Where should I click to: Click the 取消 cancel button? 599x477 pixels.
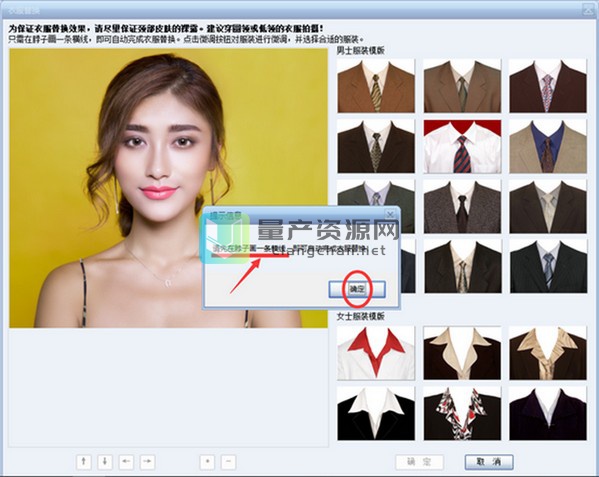point(489,462)
